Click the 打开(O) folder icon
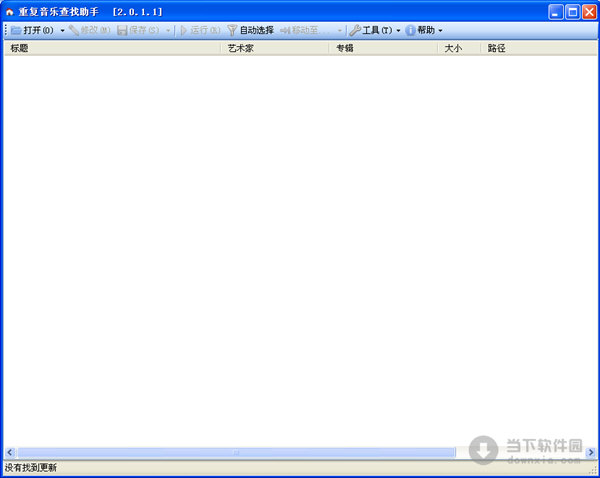The width and height of the screenshot is (600, 478). point(16,30)
